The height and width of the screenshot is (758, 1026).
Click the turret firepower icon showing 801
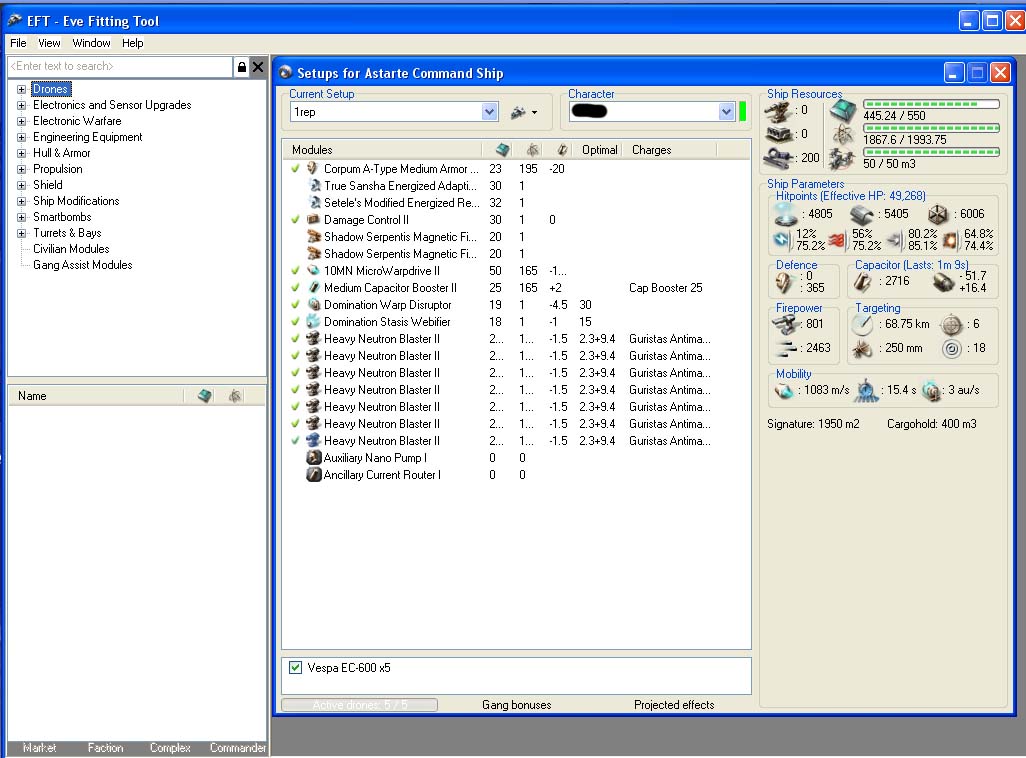[x=785, y=324]
